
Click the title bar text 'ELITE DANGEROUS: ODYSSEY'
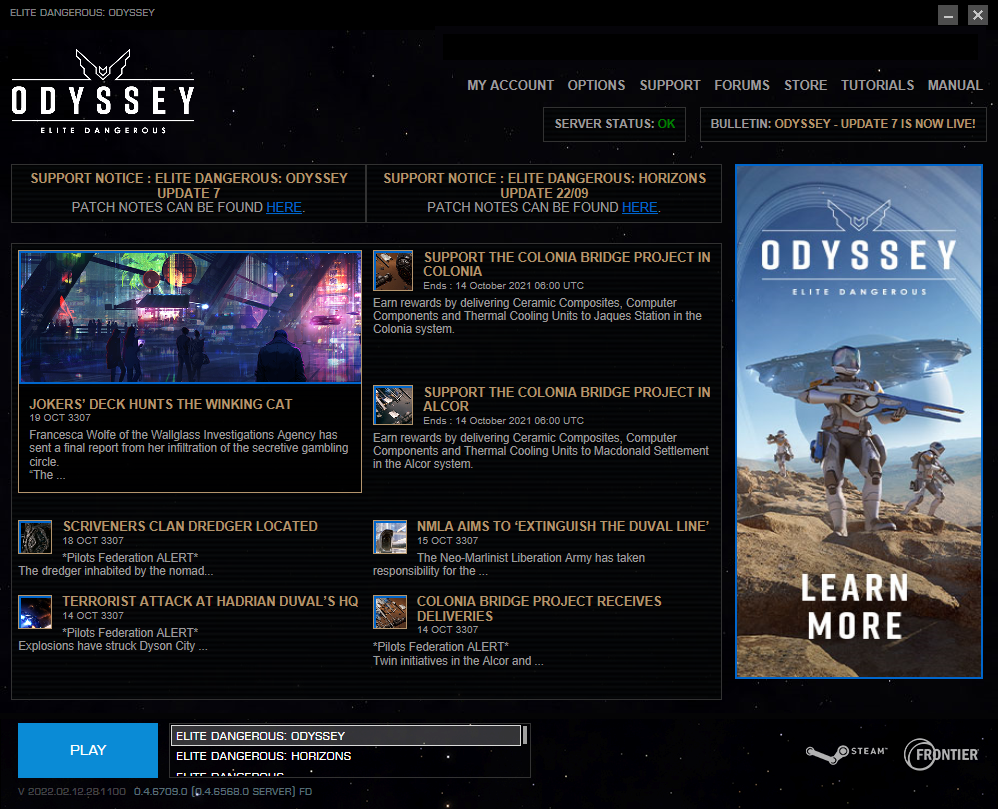coord(83,13)
